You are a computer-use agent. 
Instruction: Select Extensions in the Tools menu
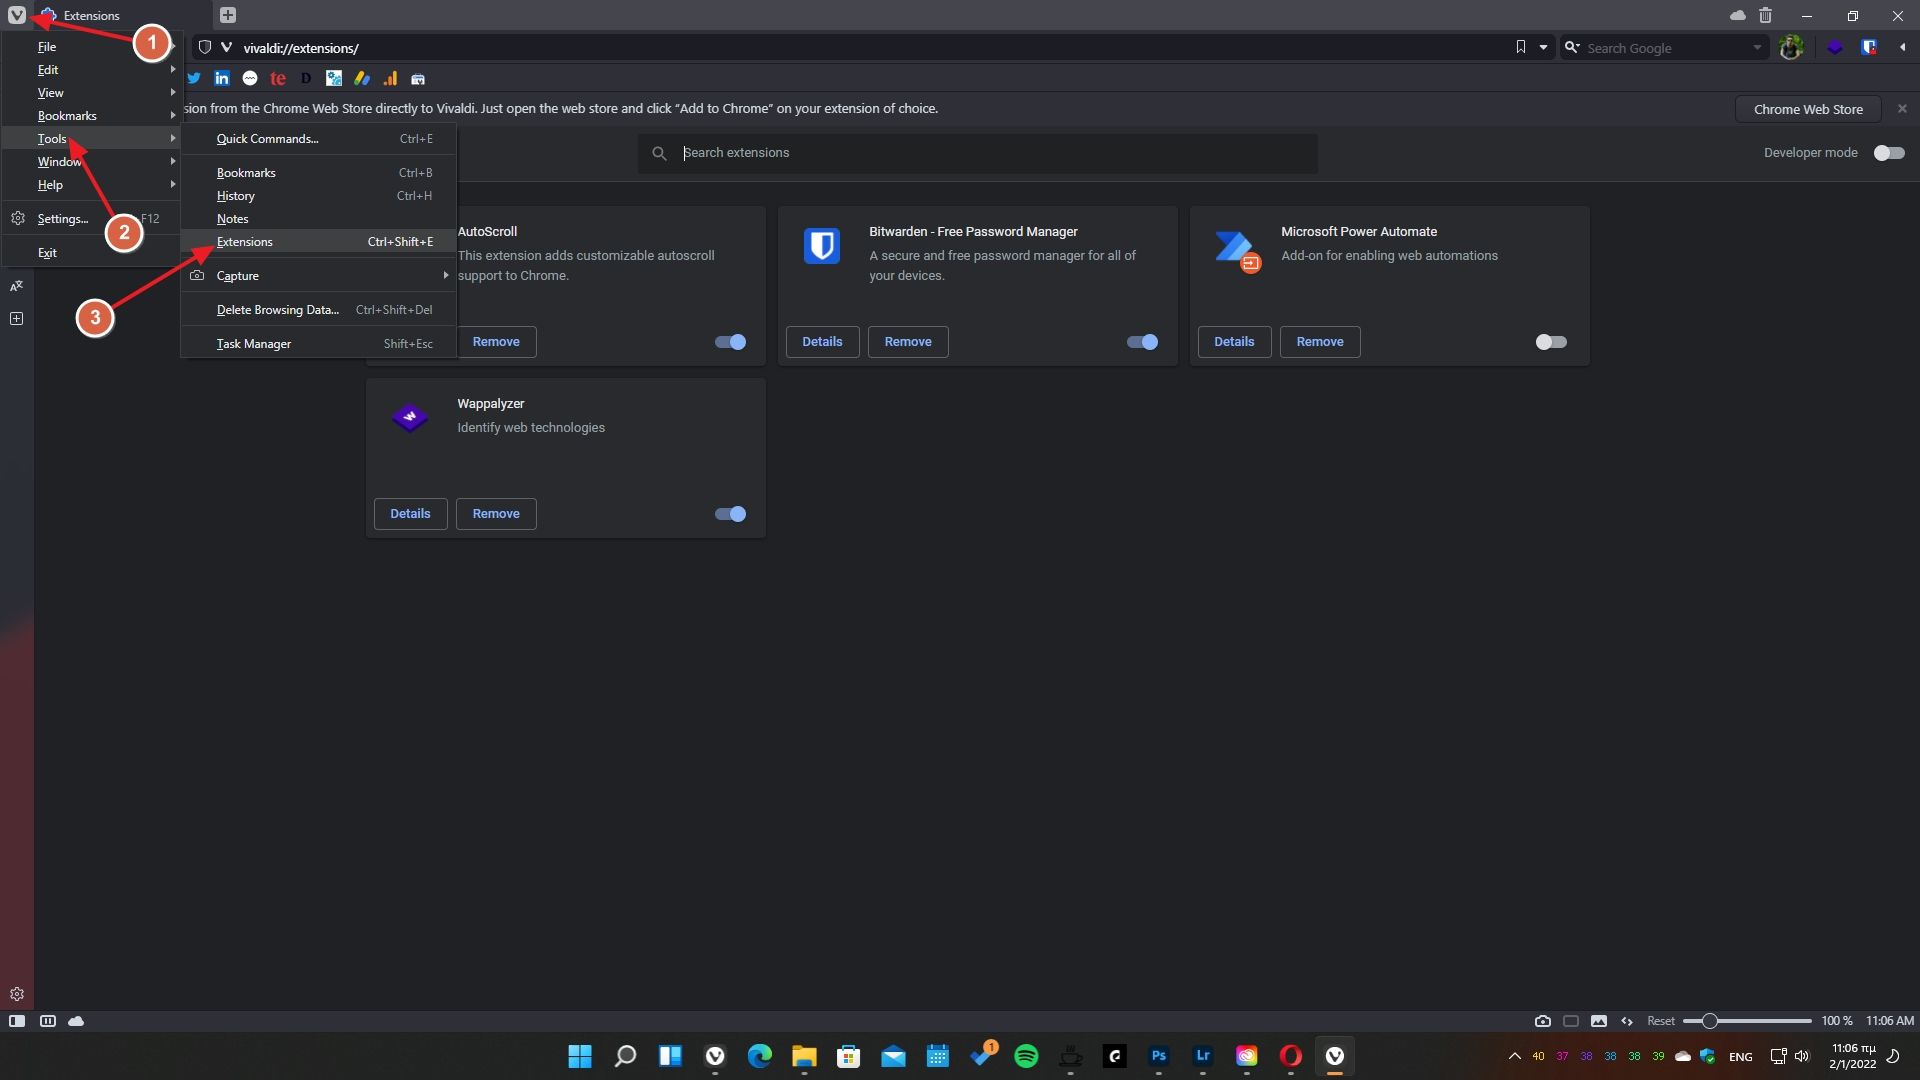tap(246, 242)
